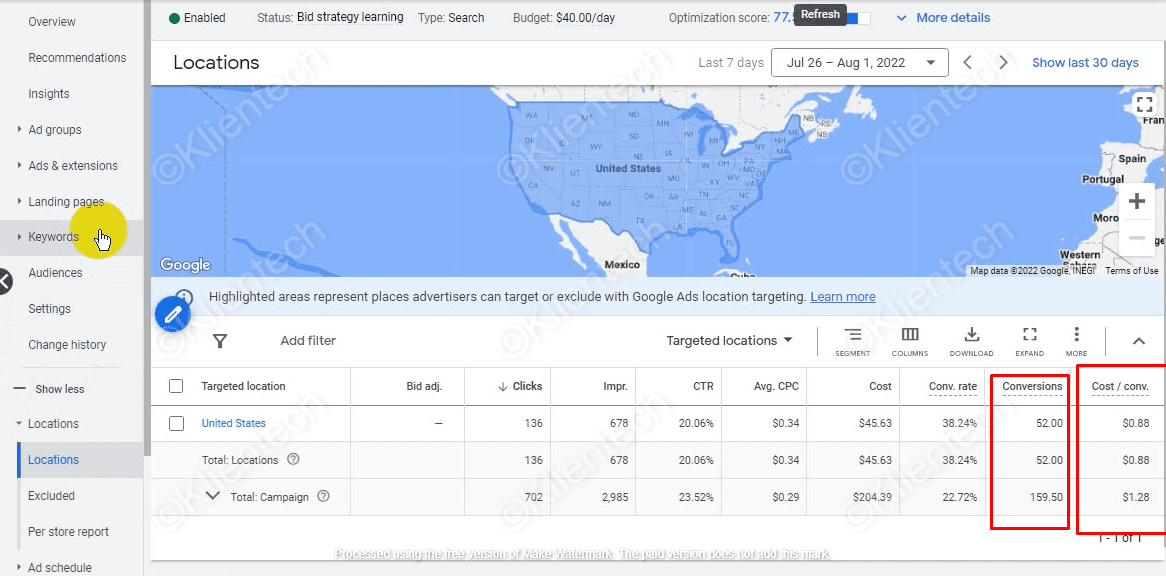Image resolution: width=1166 pixels, height=576 pixels.
Task: Check the United States row checkbox
Action: point(177,423)
